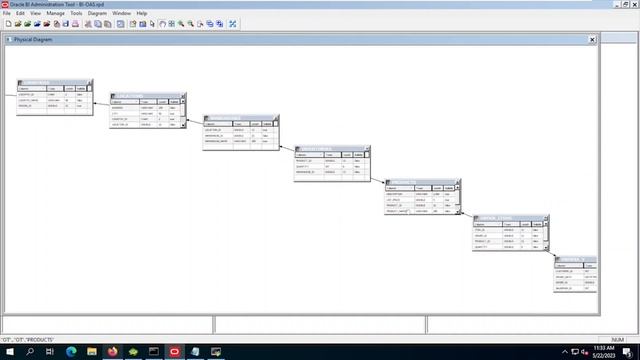Screen dimensions: 640x360
Task: Click the Windows Start button
Action: [x=10, y=351]
